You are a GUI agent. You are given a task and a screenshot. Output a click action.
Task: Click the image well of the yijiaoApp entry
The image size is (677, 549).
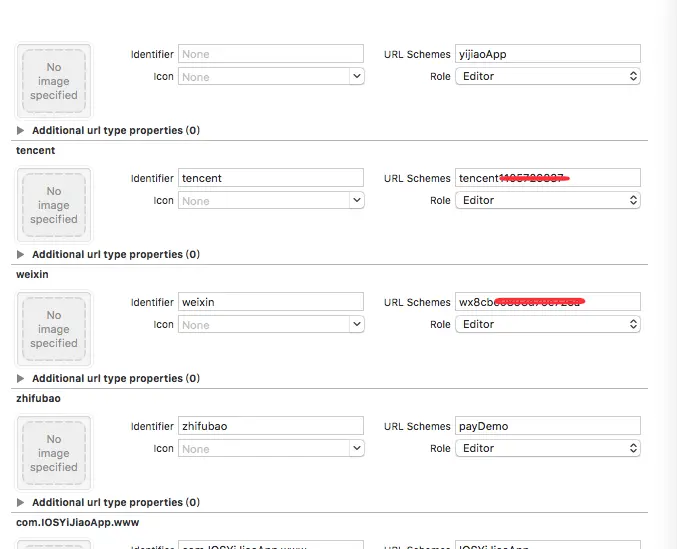pos(54,81)
